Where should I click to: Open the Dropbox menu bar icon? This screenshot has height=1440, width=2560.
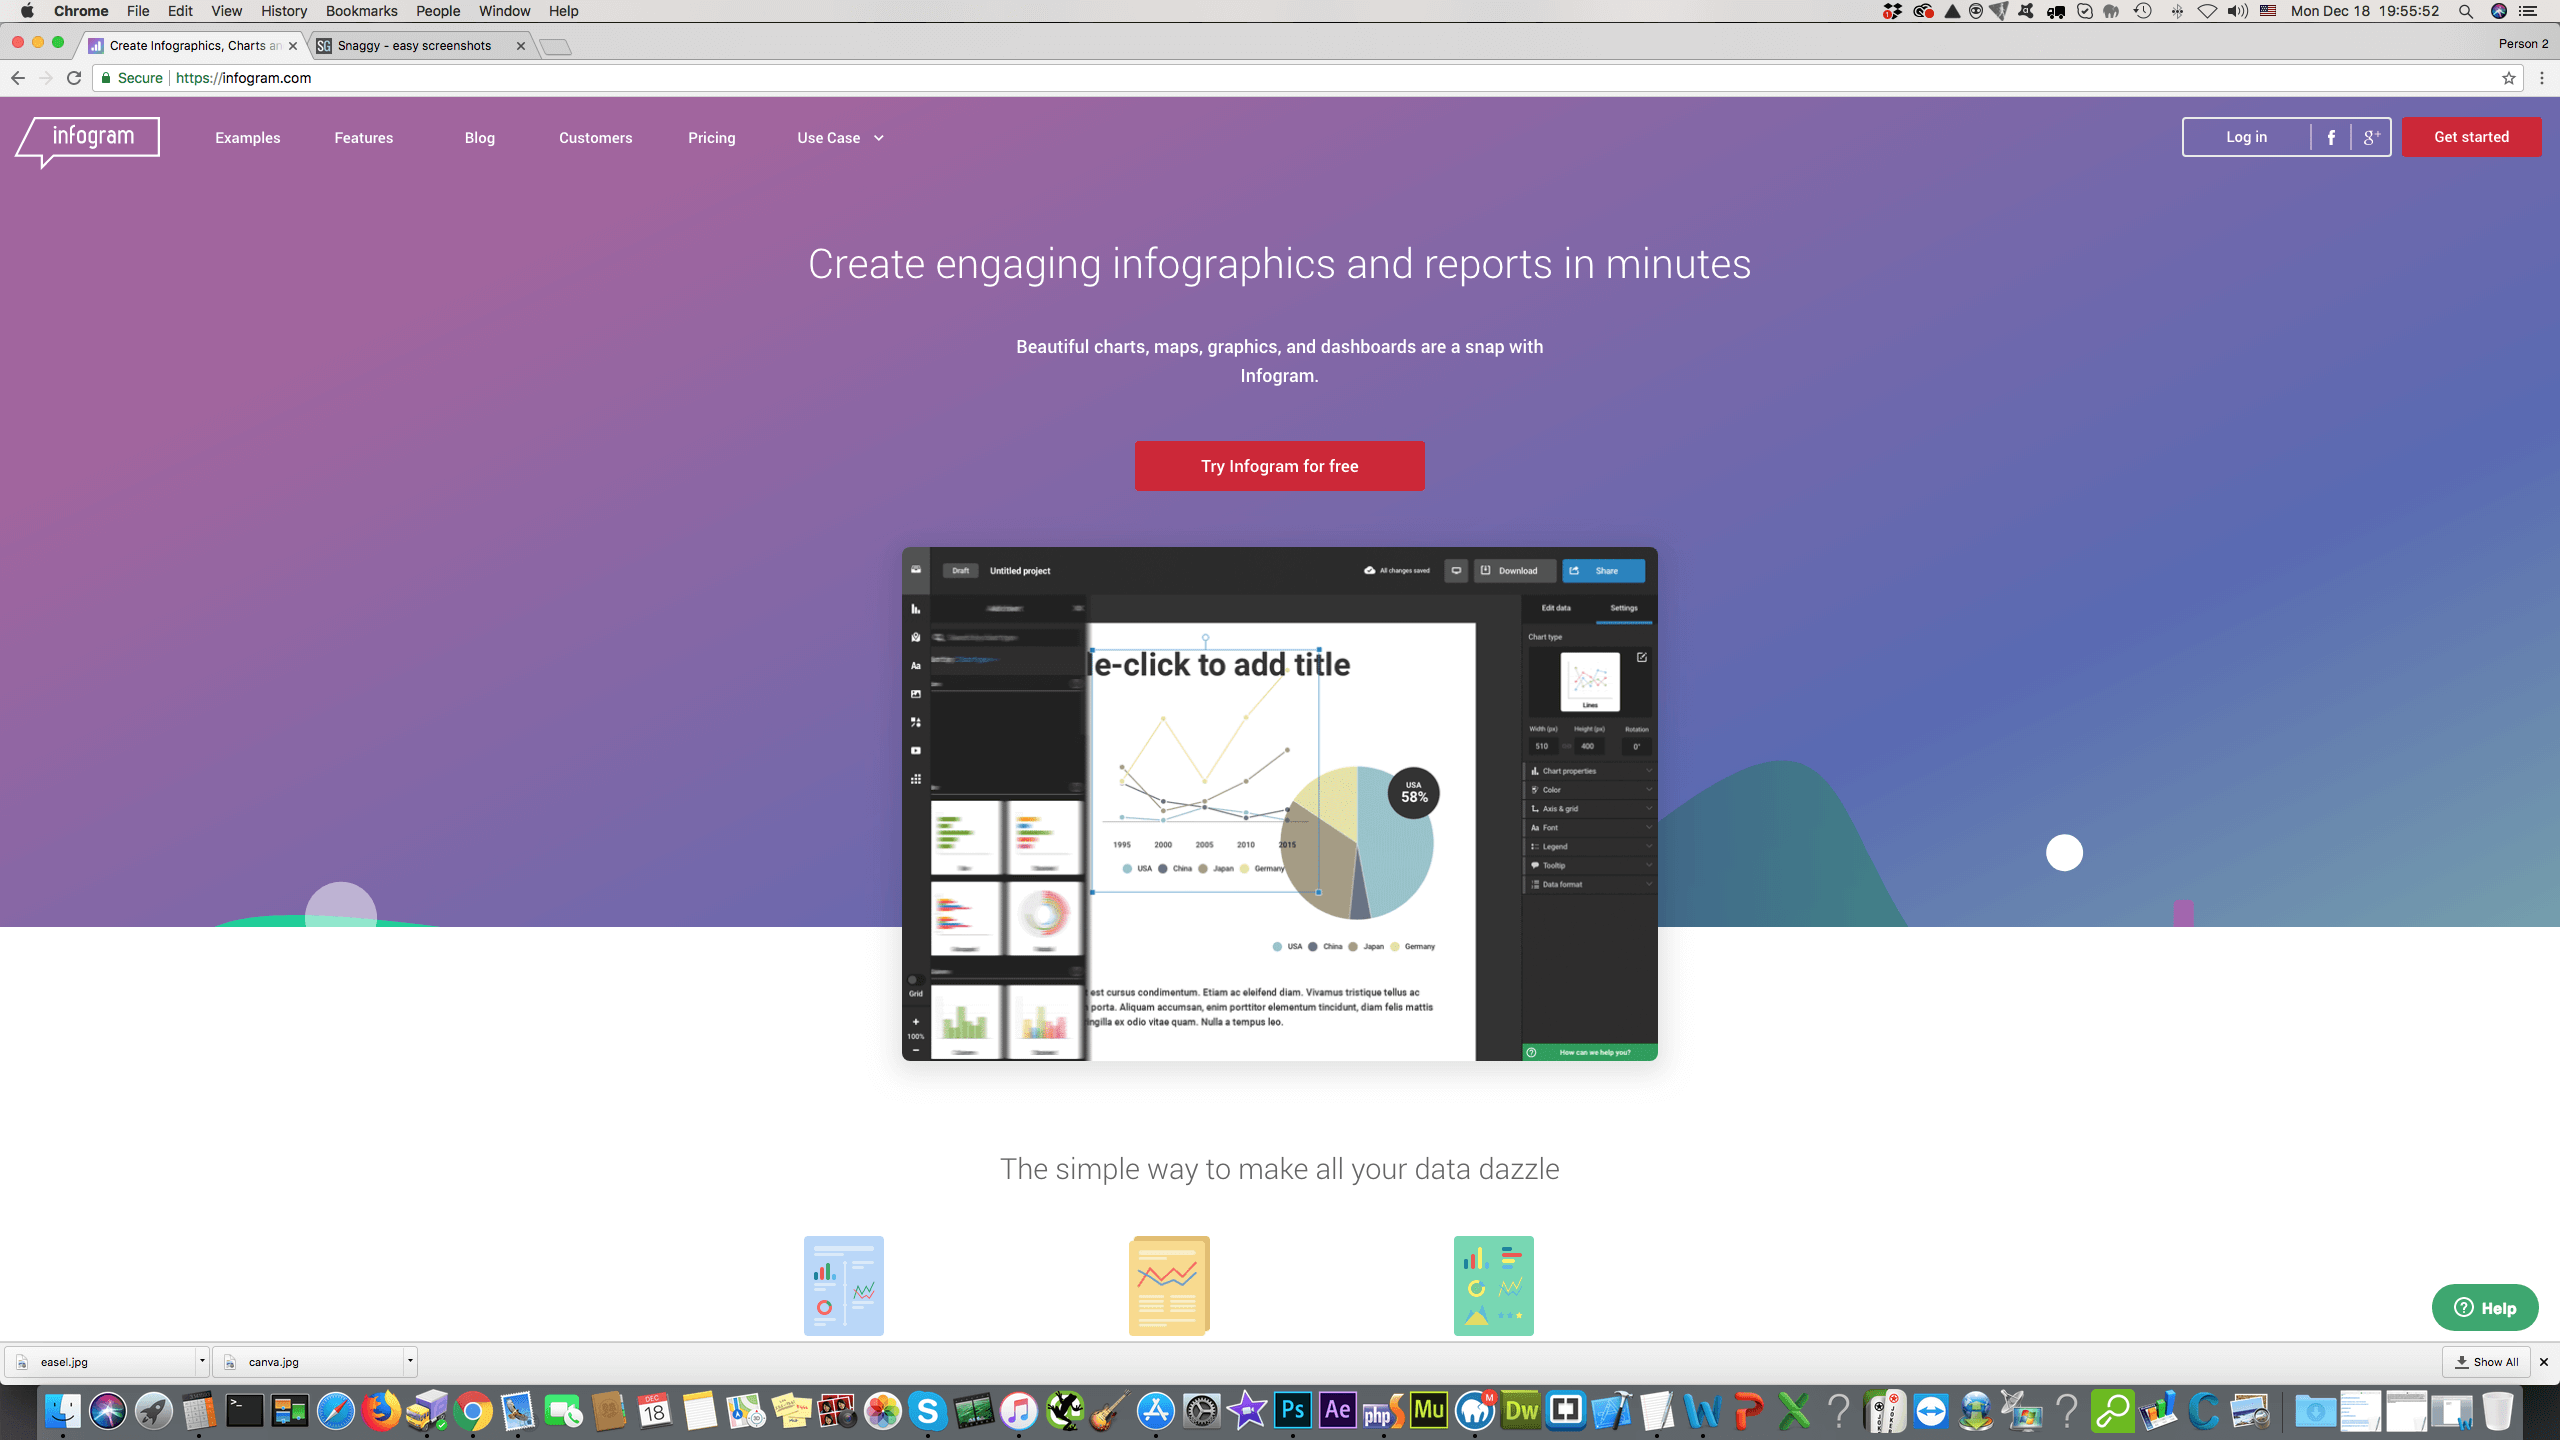pos(1892,11)
